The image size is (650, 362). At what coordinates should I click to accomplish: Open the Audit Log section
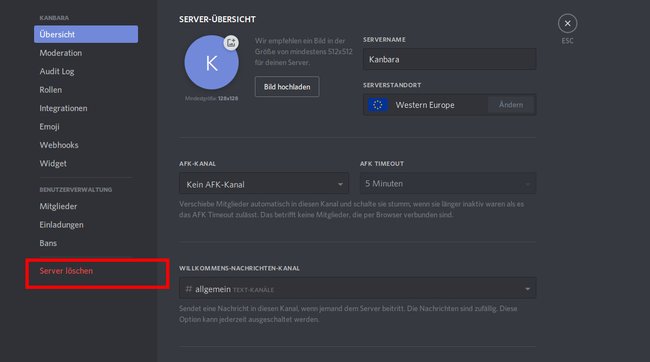coord(57,71)
